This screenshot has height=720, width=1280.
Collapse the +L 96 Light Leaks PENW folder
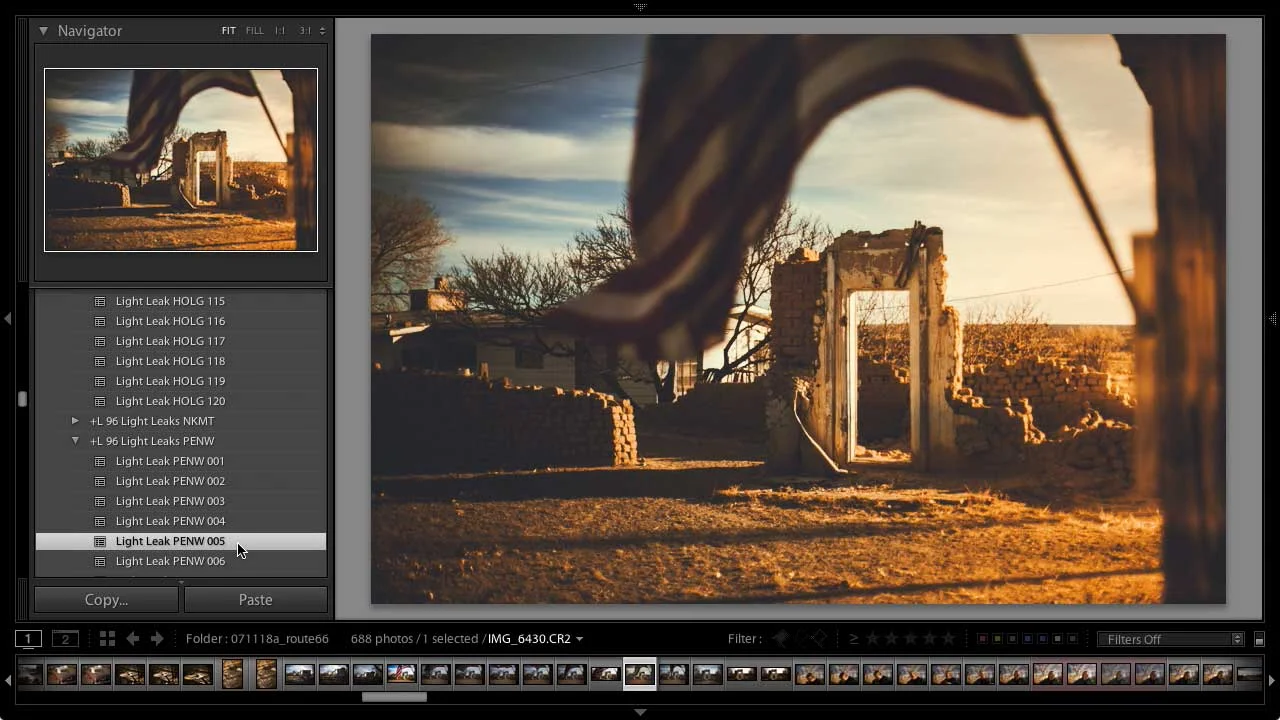pyautogui.click(x=75, y=441)
